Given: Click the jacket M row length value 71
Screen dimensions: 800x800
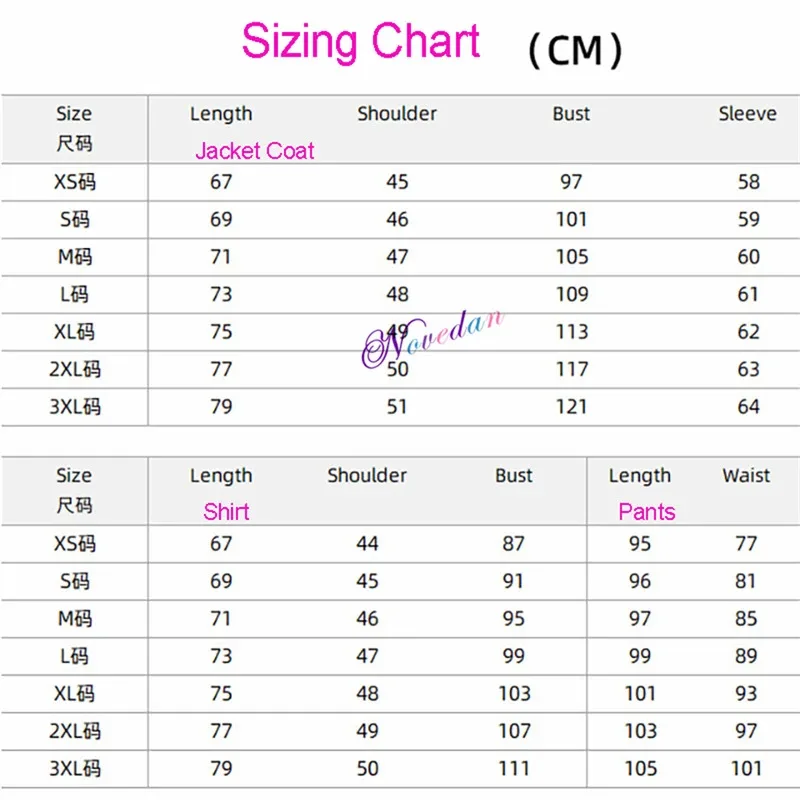Looking at the screenshot, I should click(221, 257).
